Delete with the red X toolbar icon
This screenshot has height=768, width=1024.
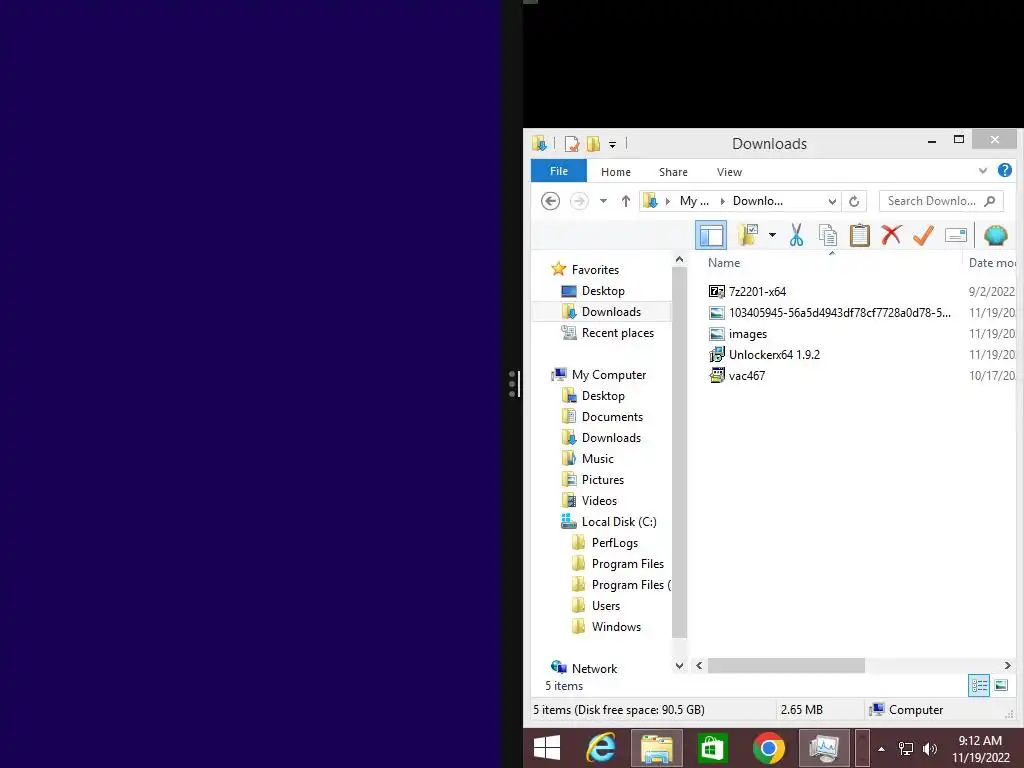891,234
